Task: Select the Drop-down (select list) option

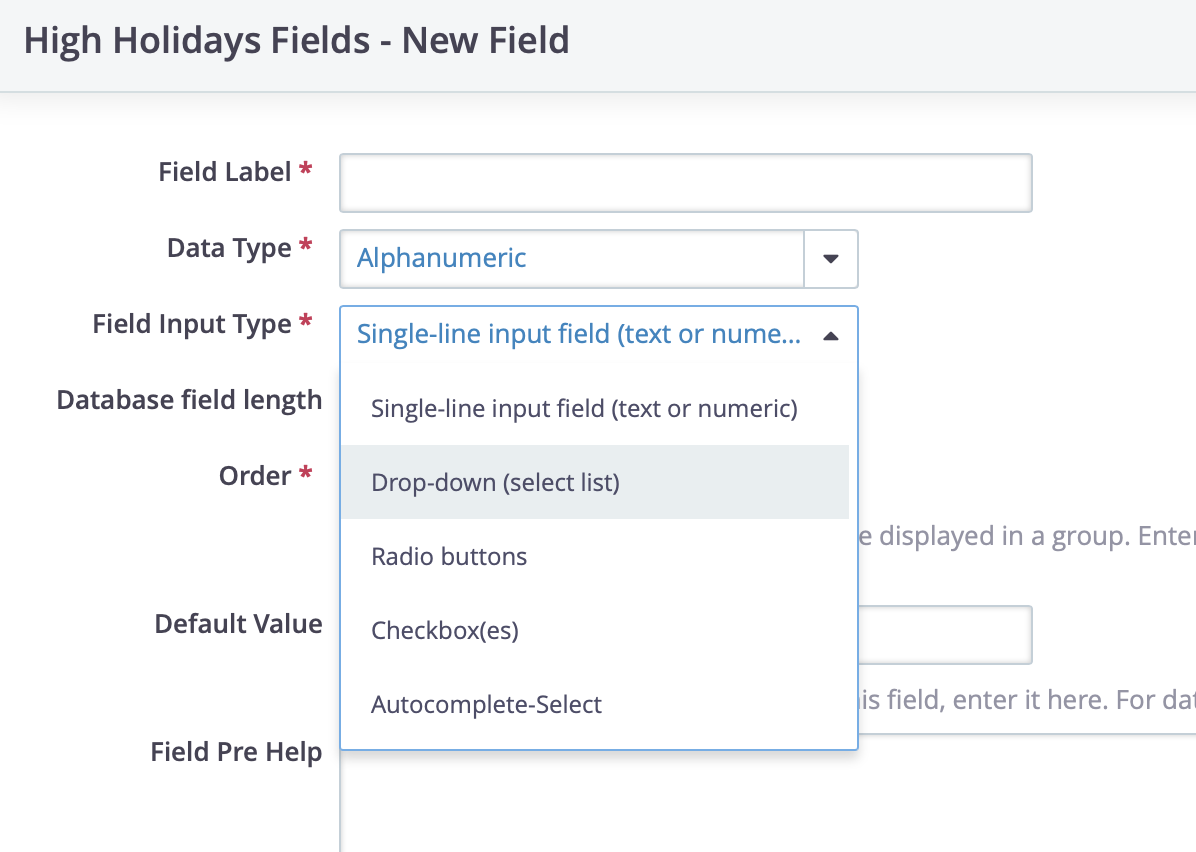Action: point(595,483)
